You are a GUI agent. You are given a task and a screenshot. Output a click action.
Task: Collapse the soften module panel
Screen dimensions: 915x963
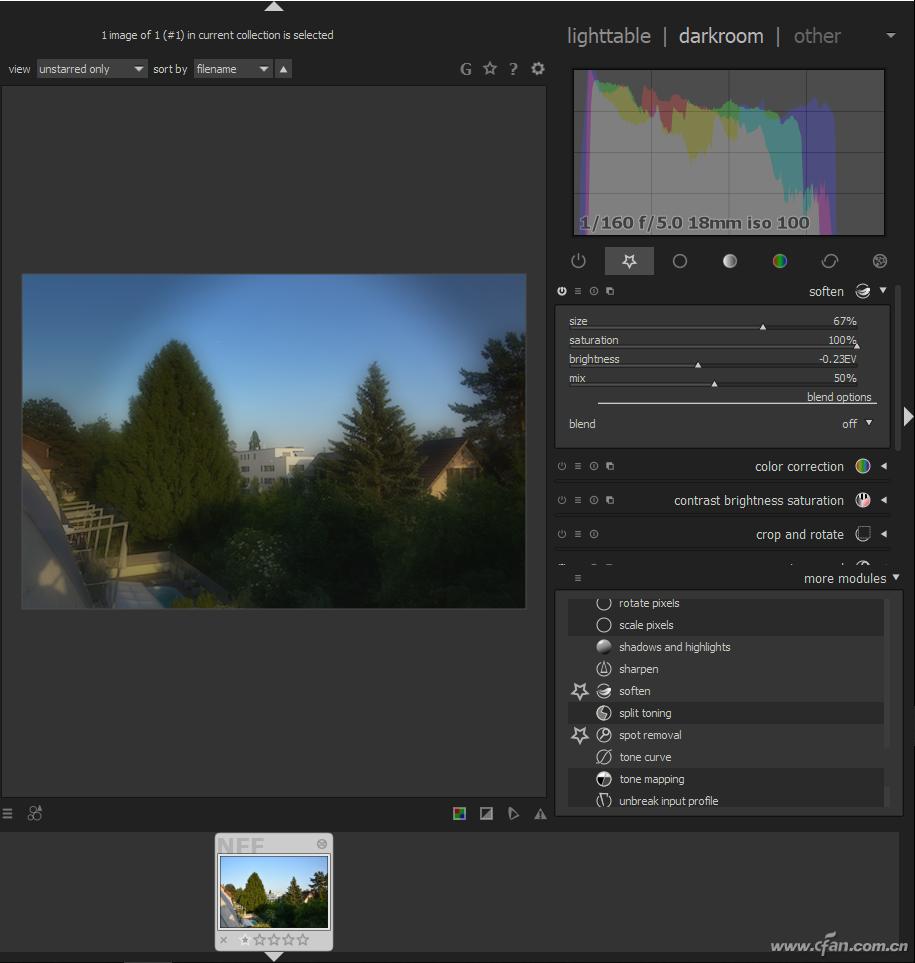pyautogui.click(x=883, y=290)
